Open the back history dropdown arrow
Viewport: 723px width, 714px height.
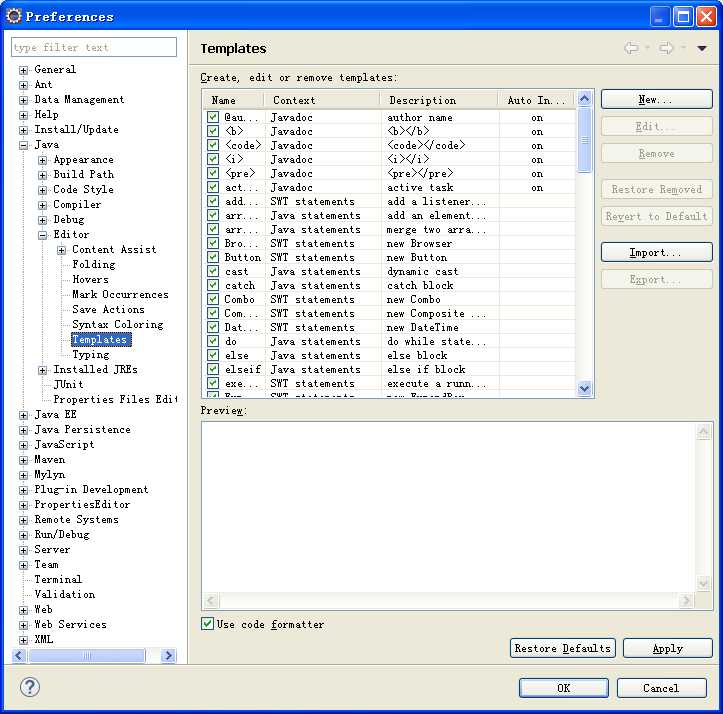tap(647, 48)
